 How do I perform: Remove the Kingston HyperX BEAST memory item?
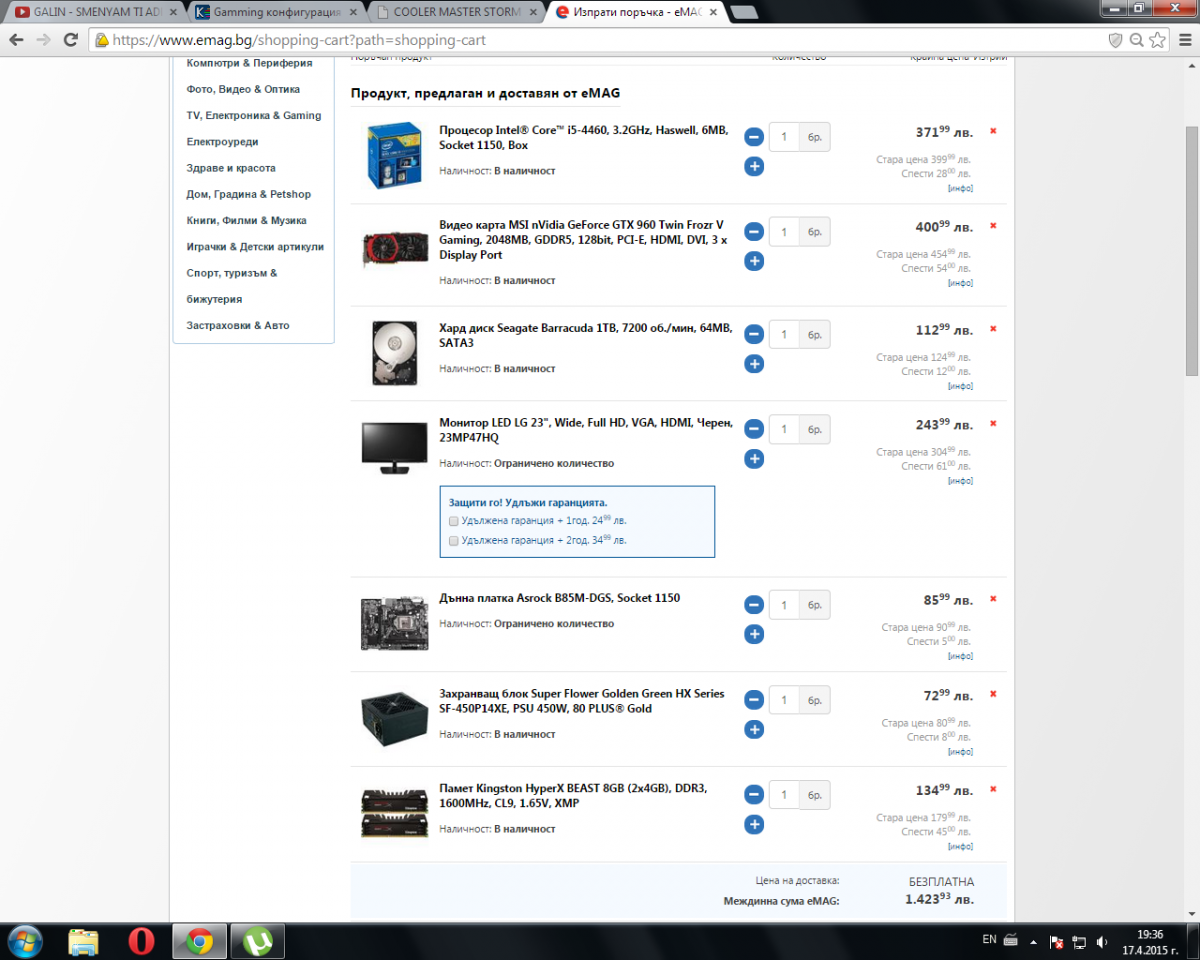click(993, 789)
